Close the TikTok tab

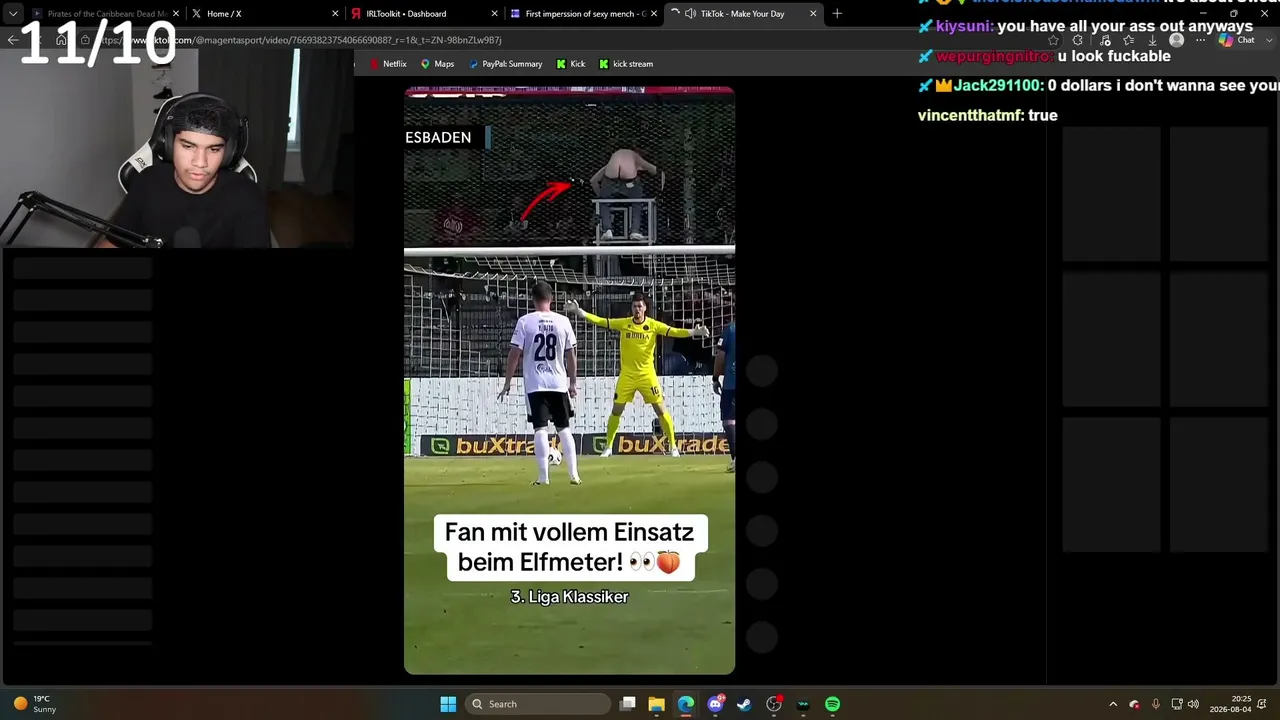pos(813,14)
